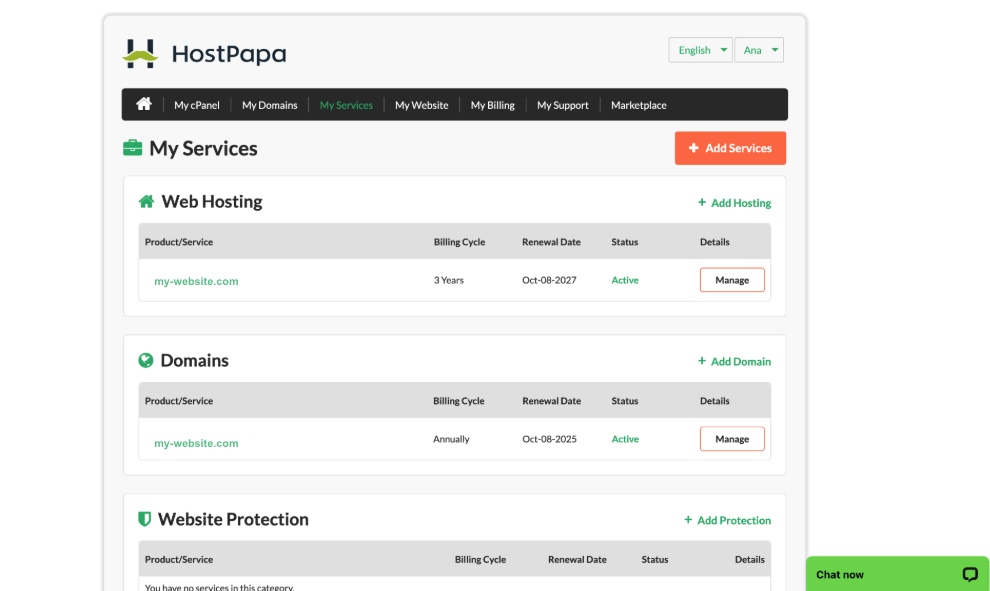
Task: Click the My Services briefcase icon
Action: (x=133, y=148)
